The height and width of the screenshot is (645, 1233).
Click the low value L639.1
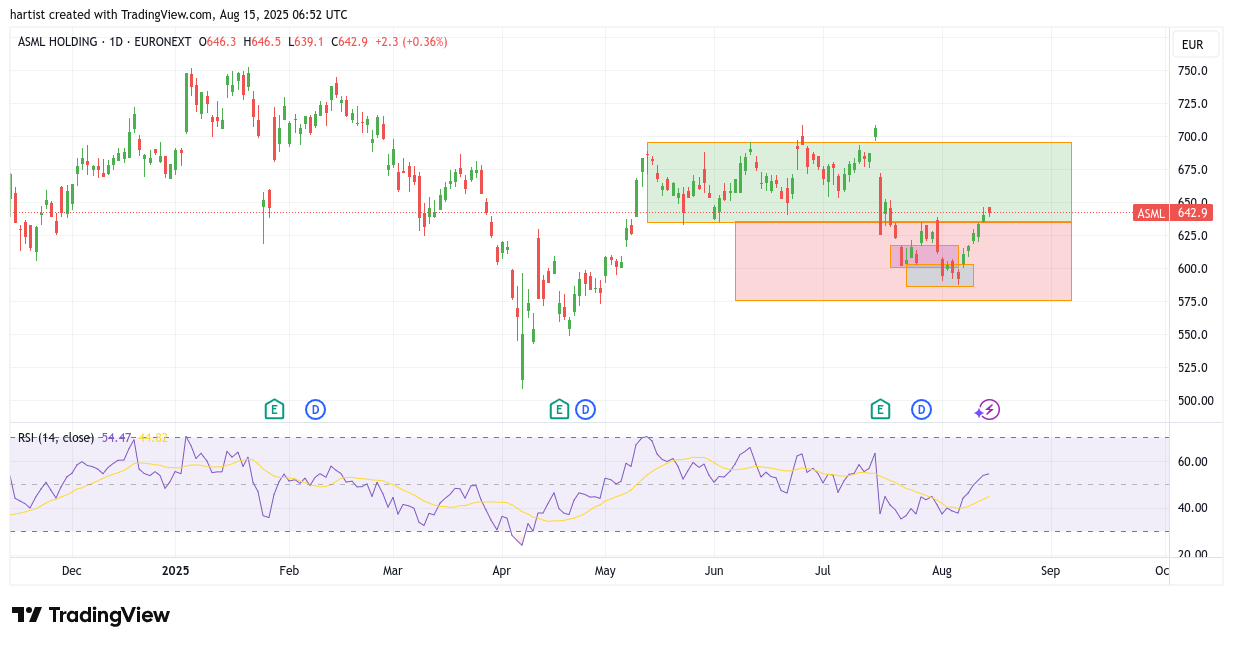coord(305,42)
